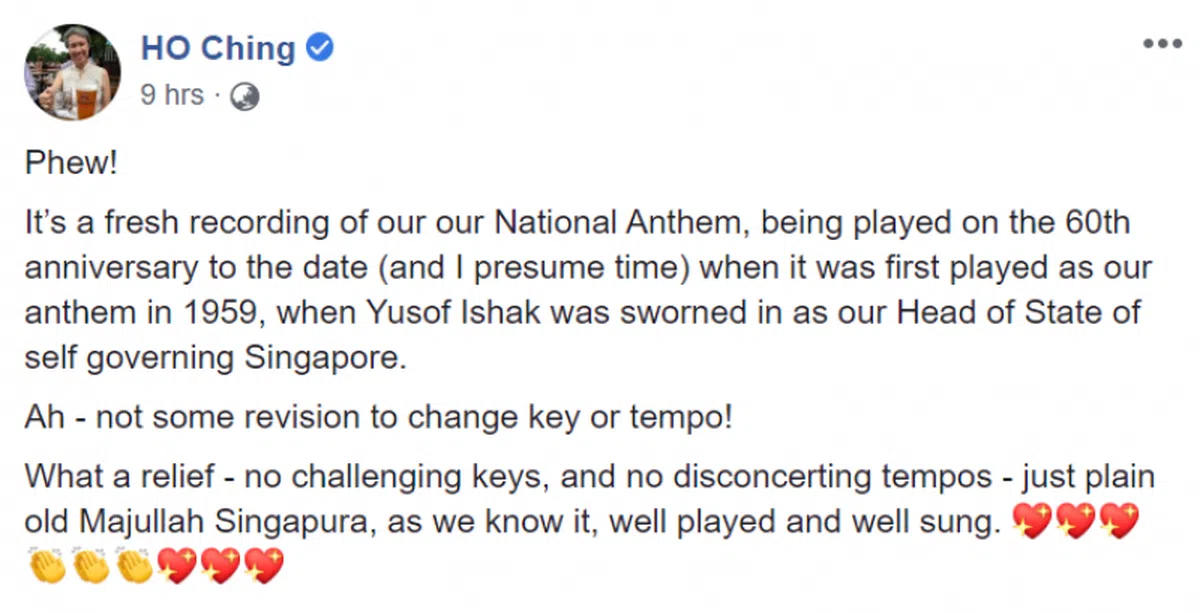Open HO Ching's profile picture

pyautogui.click(x=73, y=72)
